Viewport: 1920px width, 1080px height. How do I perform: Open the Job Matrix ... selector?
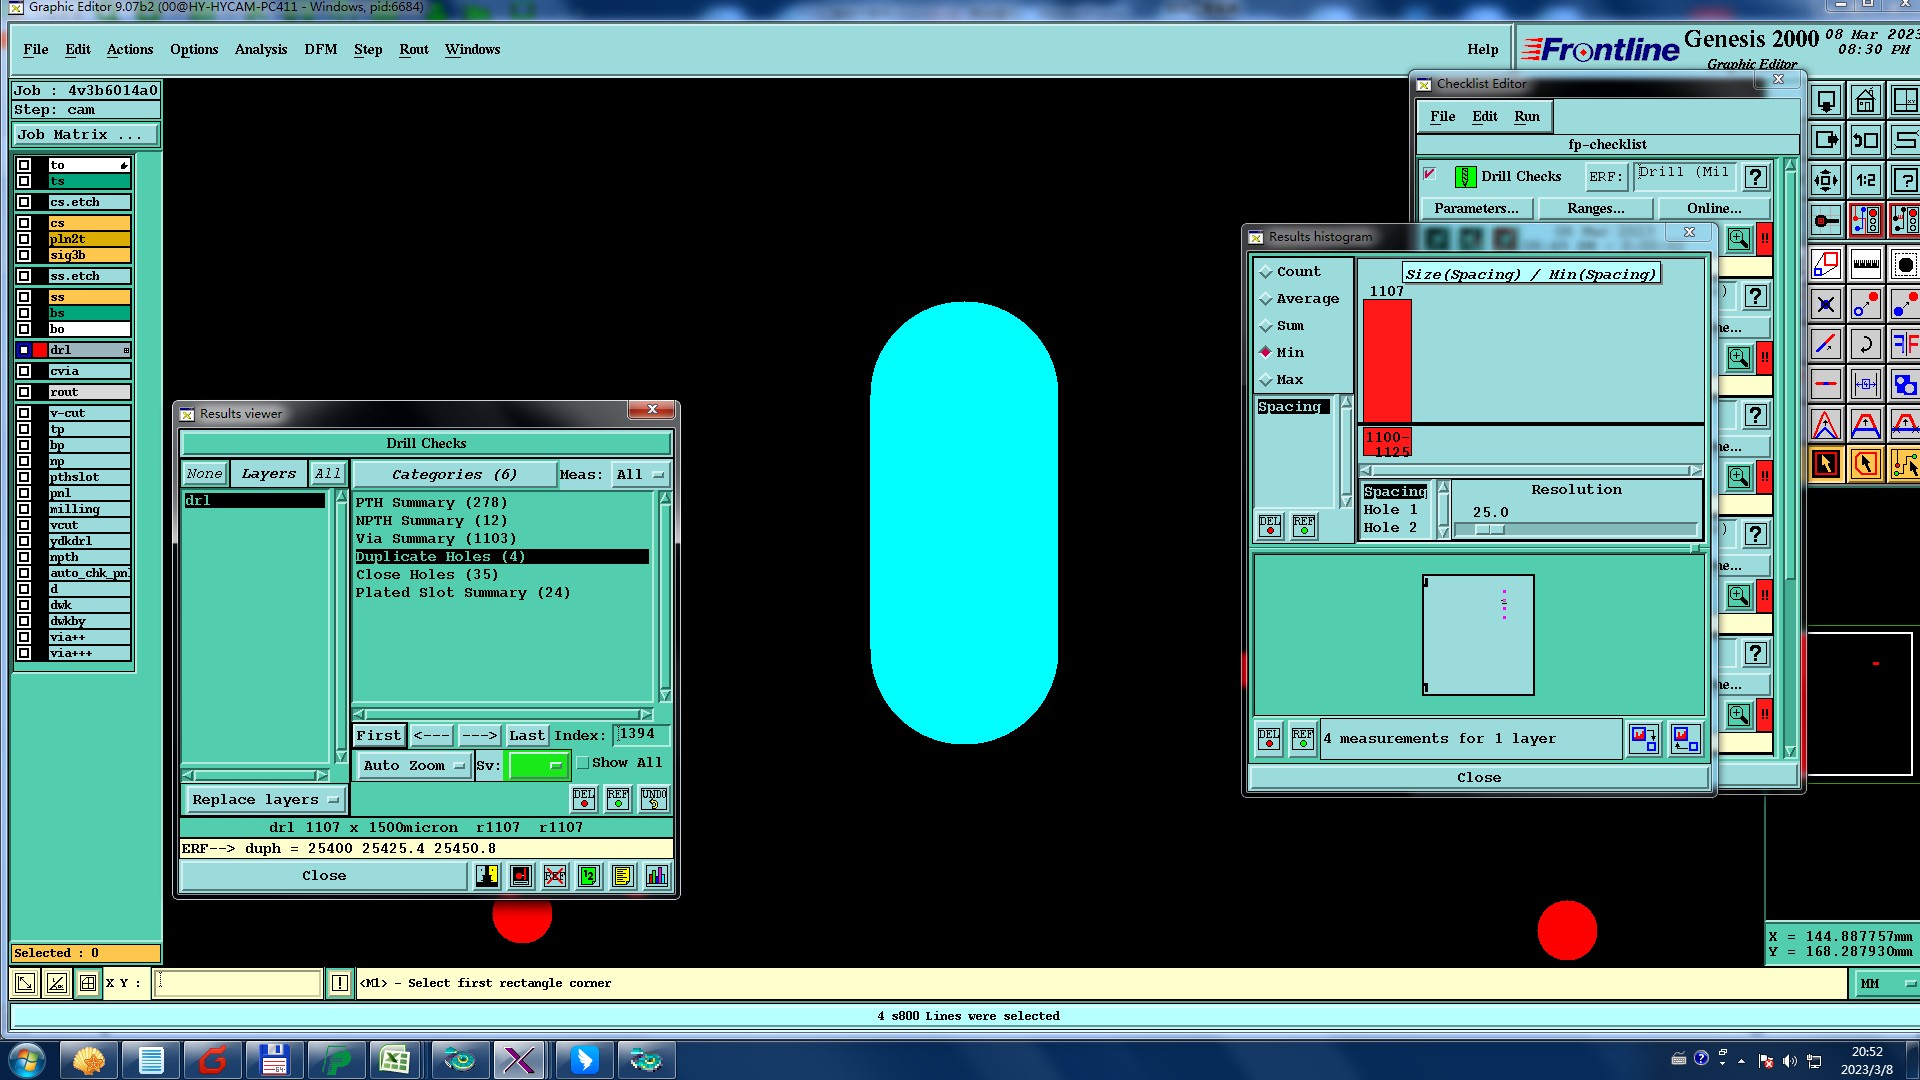point(85,135)
